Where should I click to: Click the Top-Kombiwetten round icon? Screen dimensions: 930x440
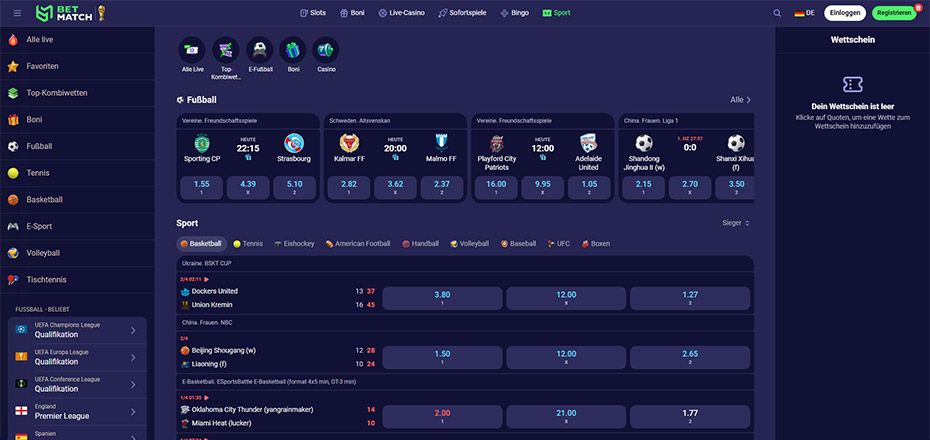pos(225,50)
